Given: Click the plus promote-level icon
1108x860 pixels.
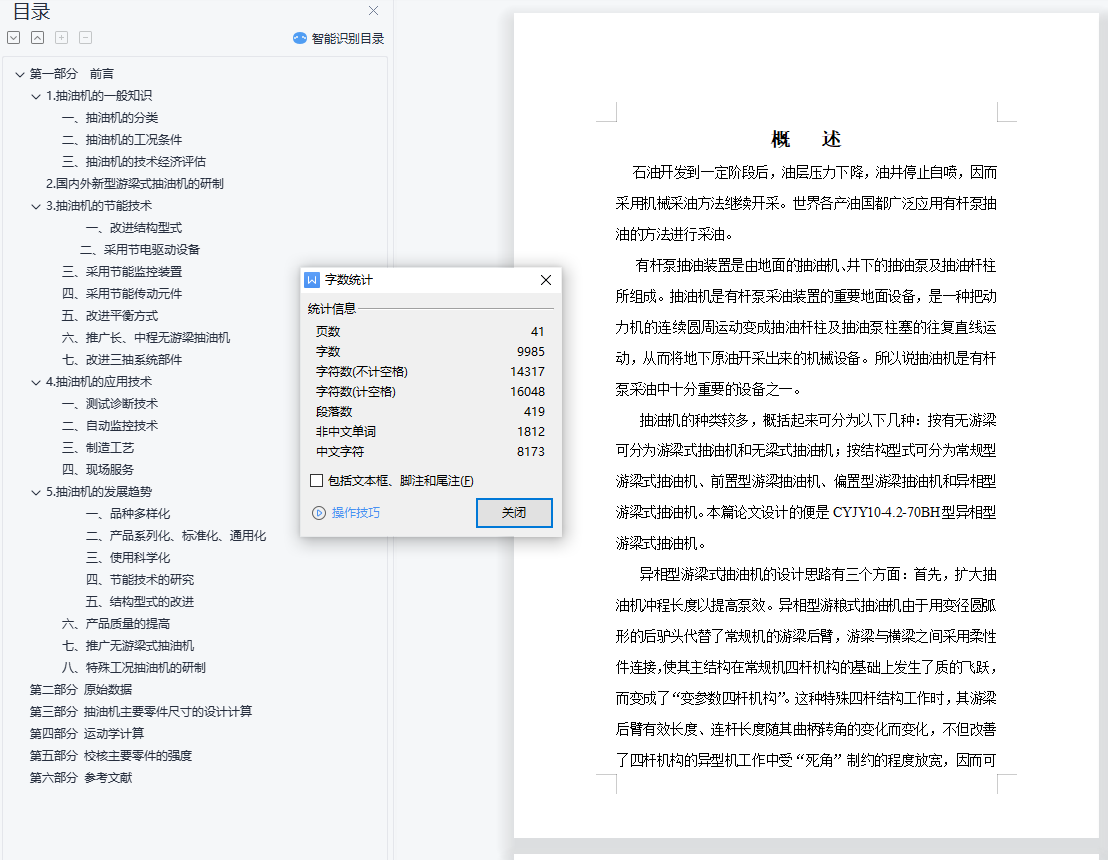Looking at the screenshot, I should (61, 37).
